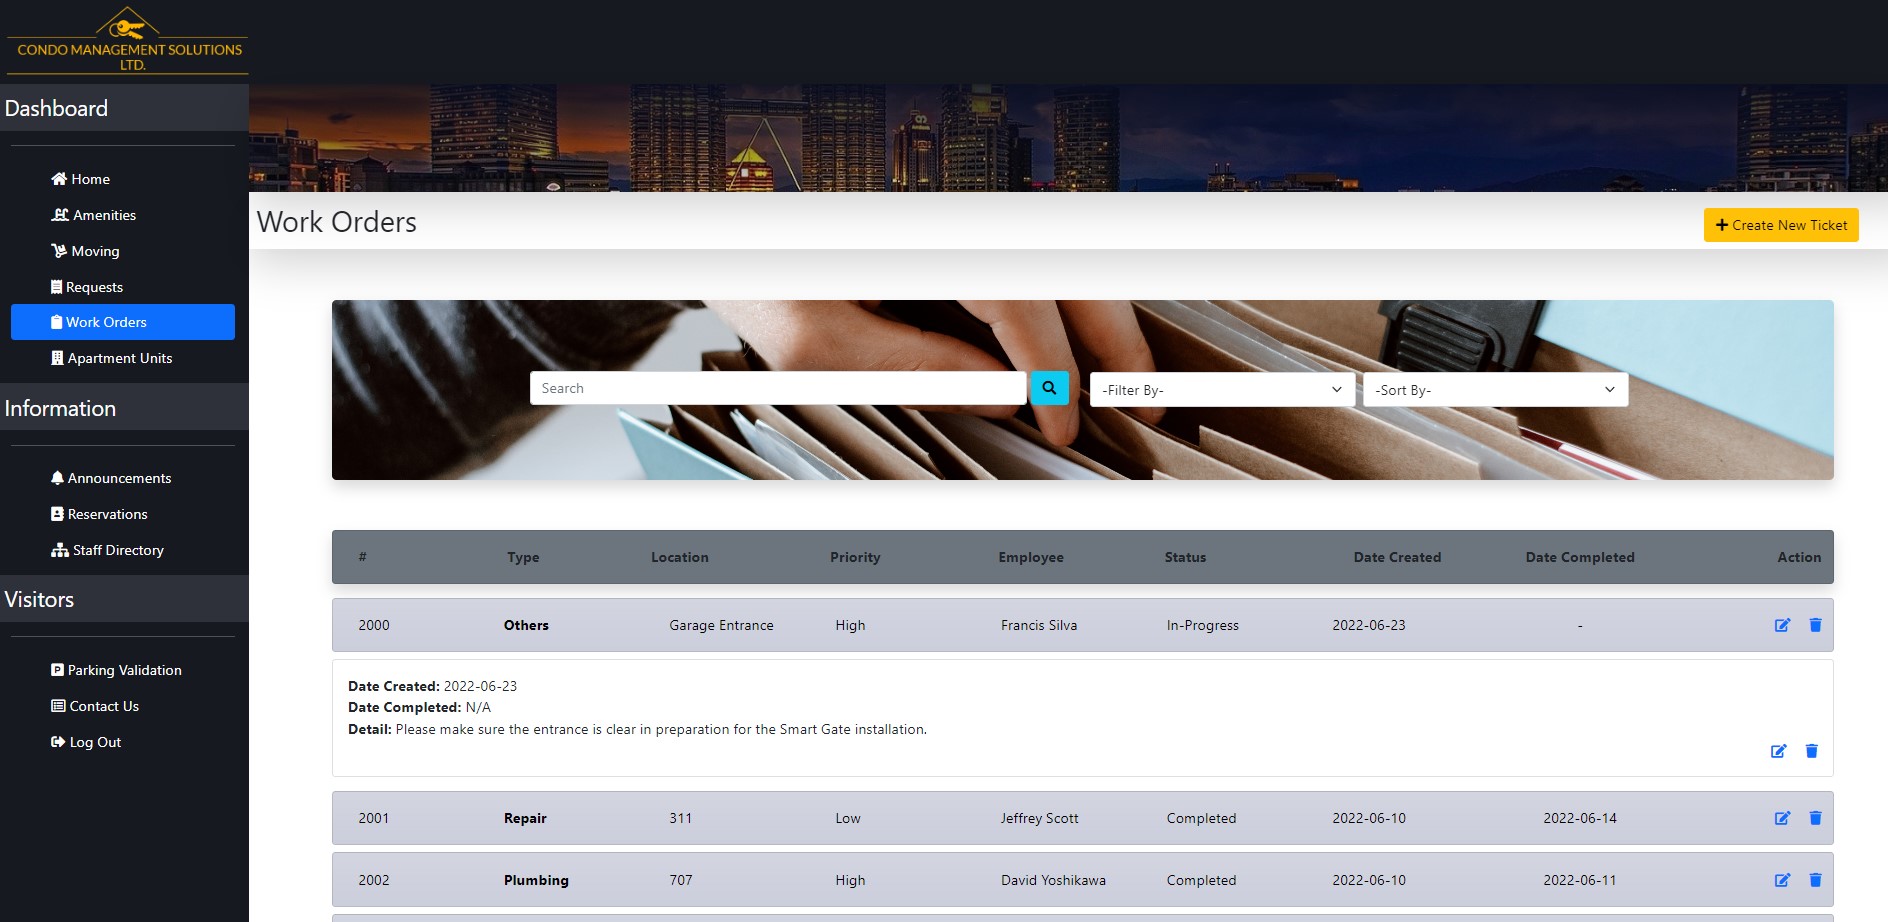
Task: Switch to the Work Orders section
Action: [x=105, y=322]
